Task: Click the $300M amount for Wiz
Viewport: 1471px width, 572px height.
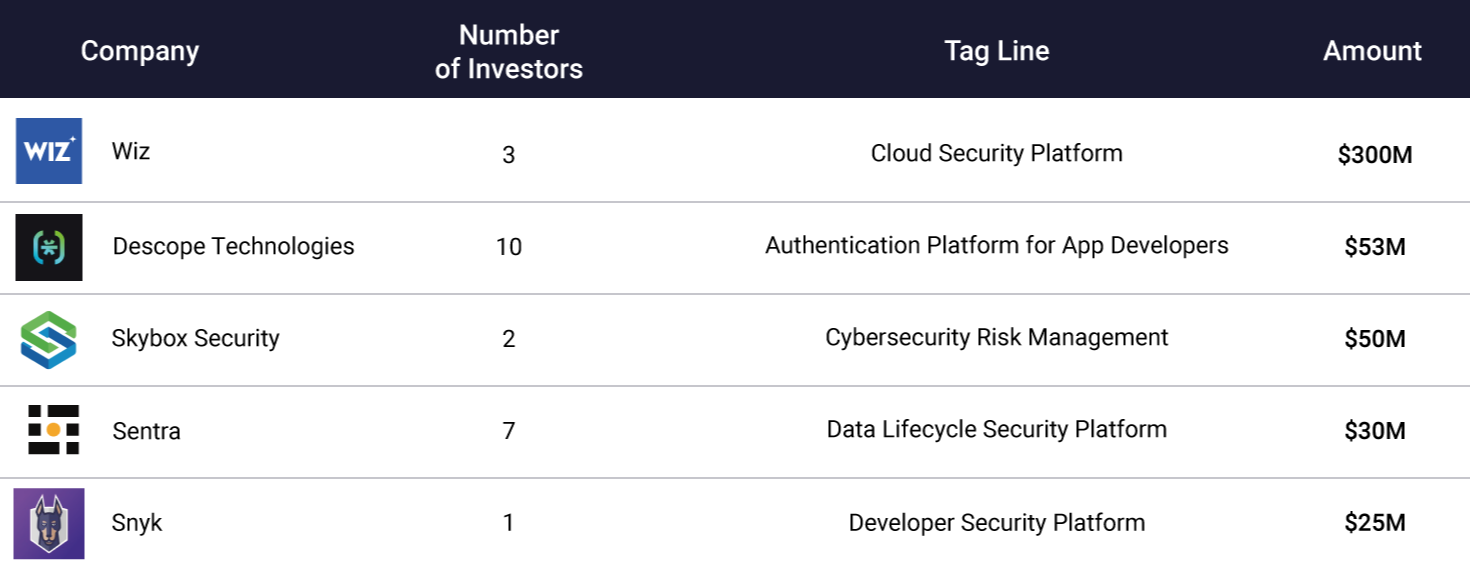Action: point(1374,155)
